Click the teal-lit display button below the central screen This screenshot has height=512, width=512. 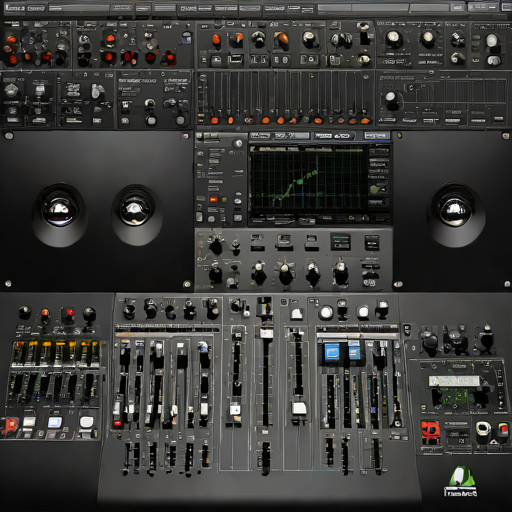click(x=340, y=242)
